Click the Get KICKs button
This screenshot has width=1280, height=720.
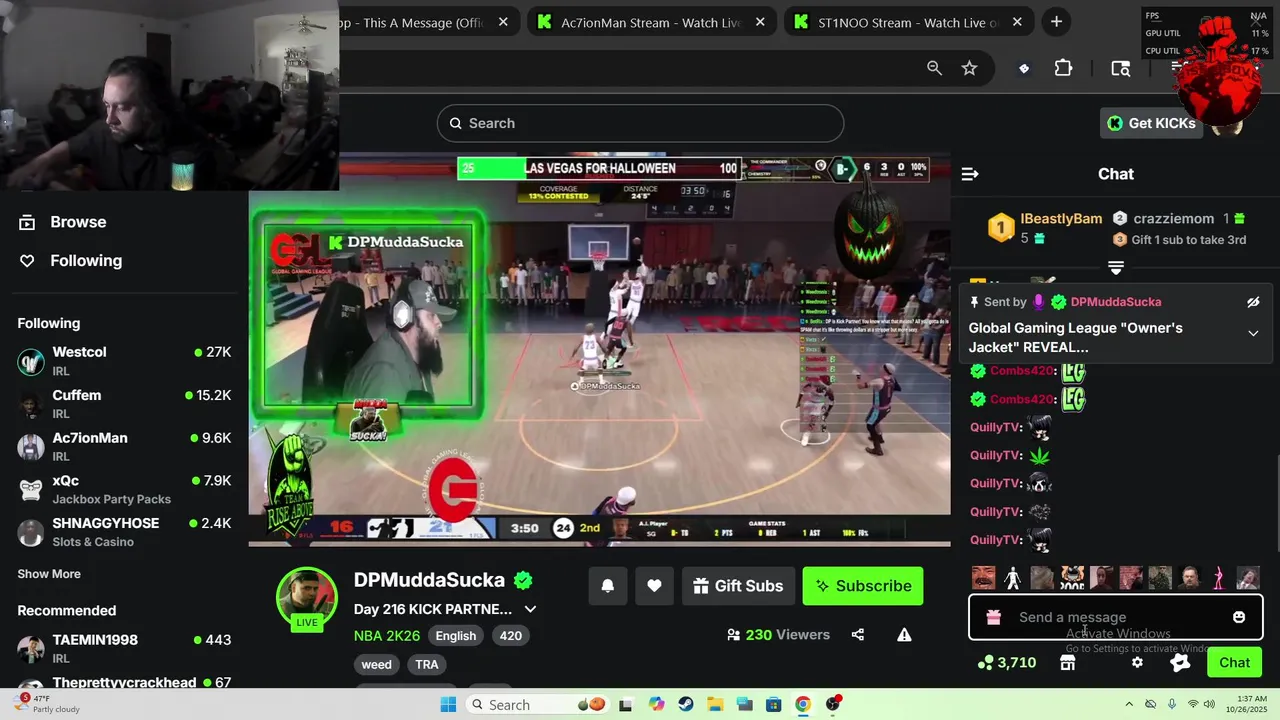pyautogui.click(x=1151, y=123)
